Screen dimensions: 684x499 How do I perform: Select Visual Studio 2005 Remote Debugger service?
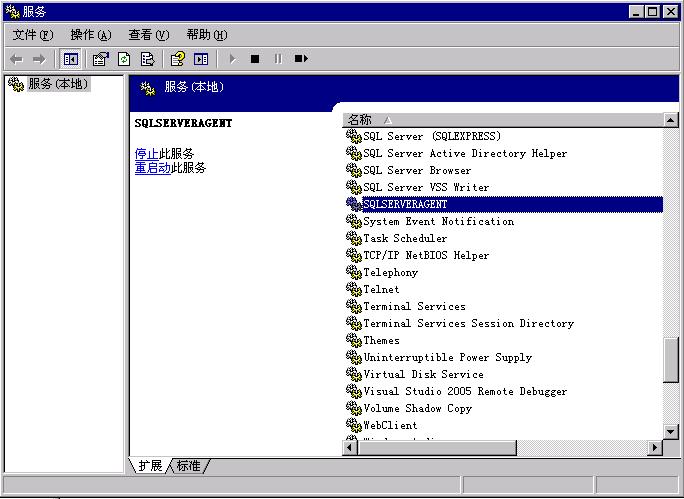pos(465,392)
